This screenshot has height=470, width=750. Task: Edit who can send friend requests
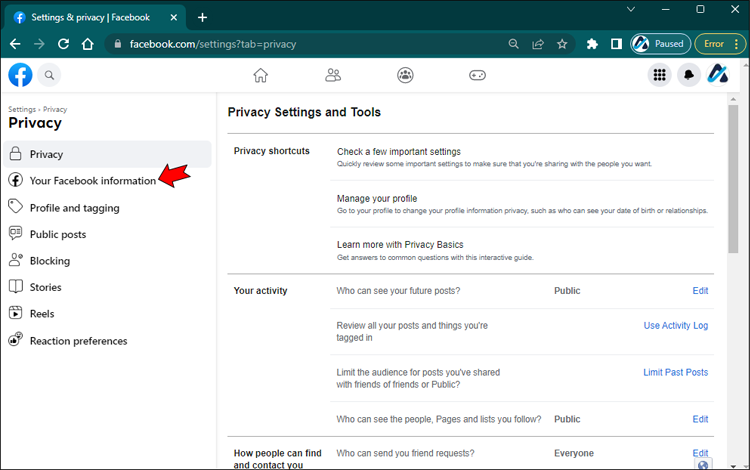(x=700, y=453)
